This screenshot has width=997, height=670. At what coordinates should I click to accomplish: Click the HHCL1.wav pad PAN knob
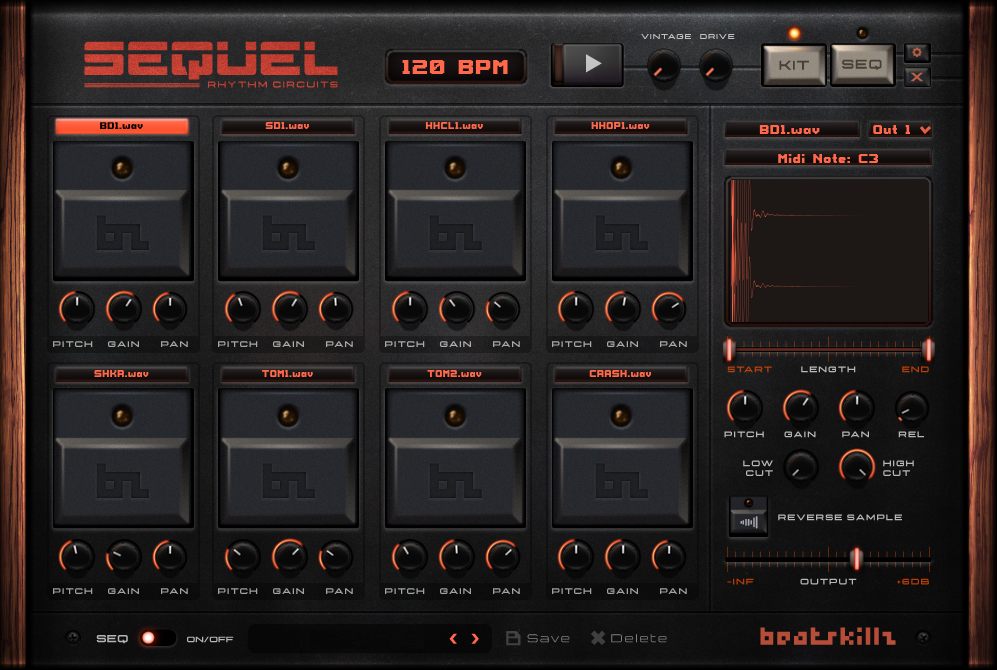pyautogui.click(x=503, y=309)
